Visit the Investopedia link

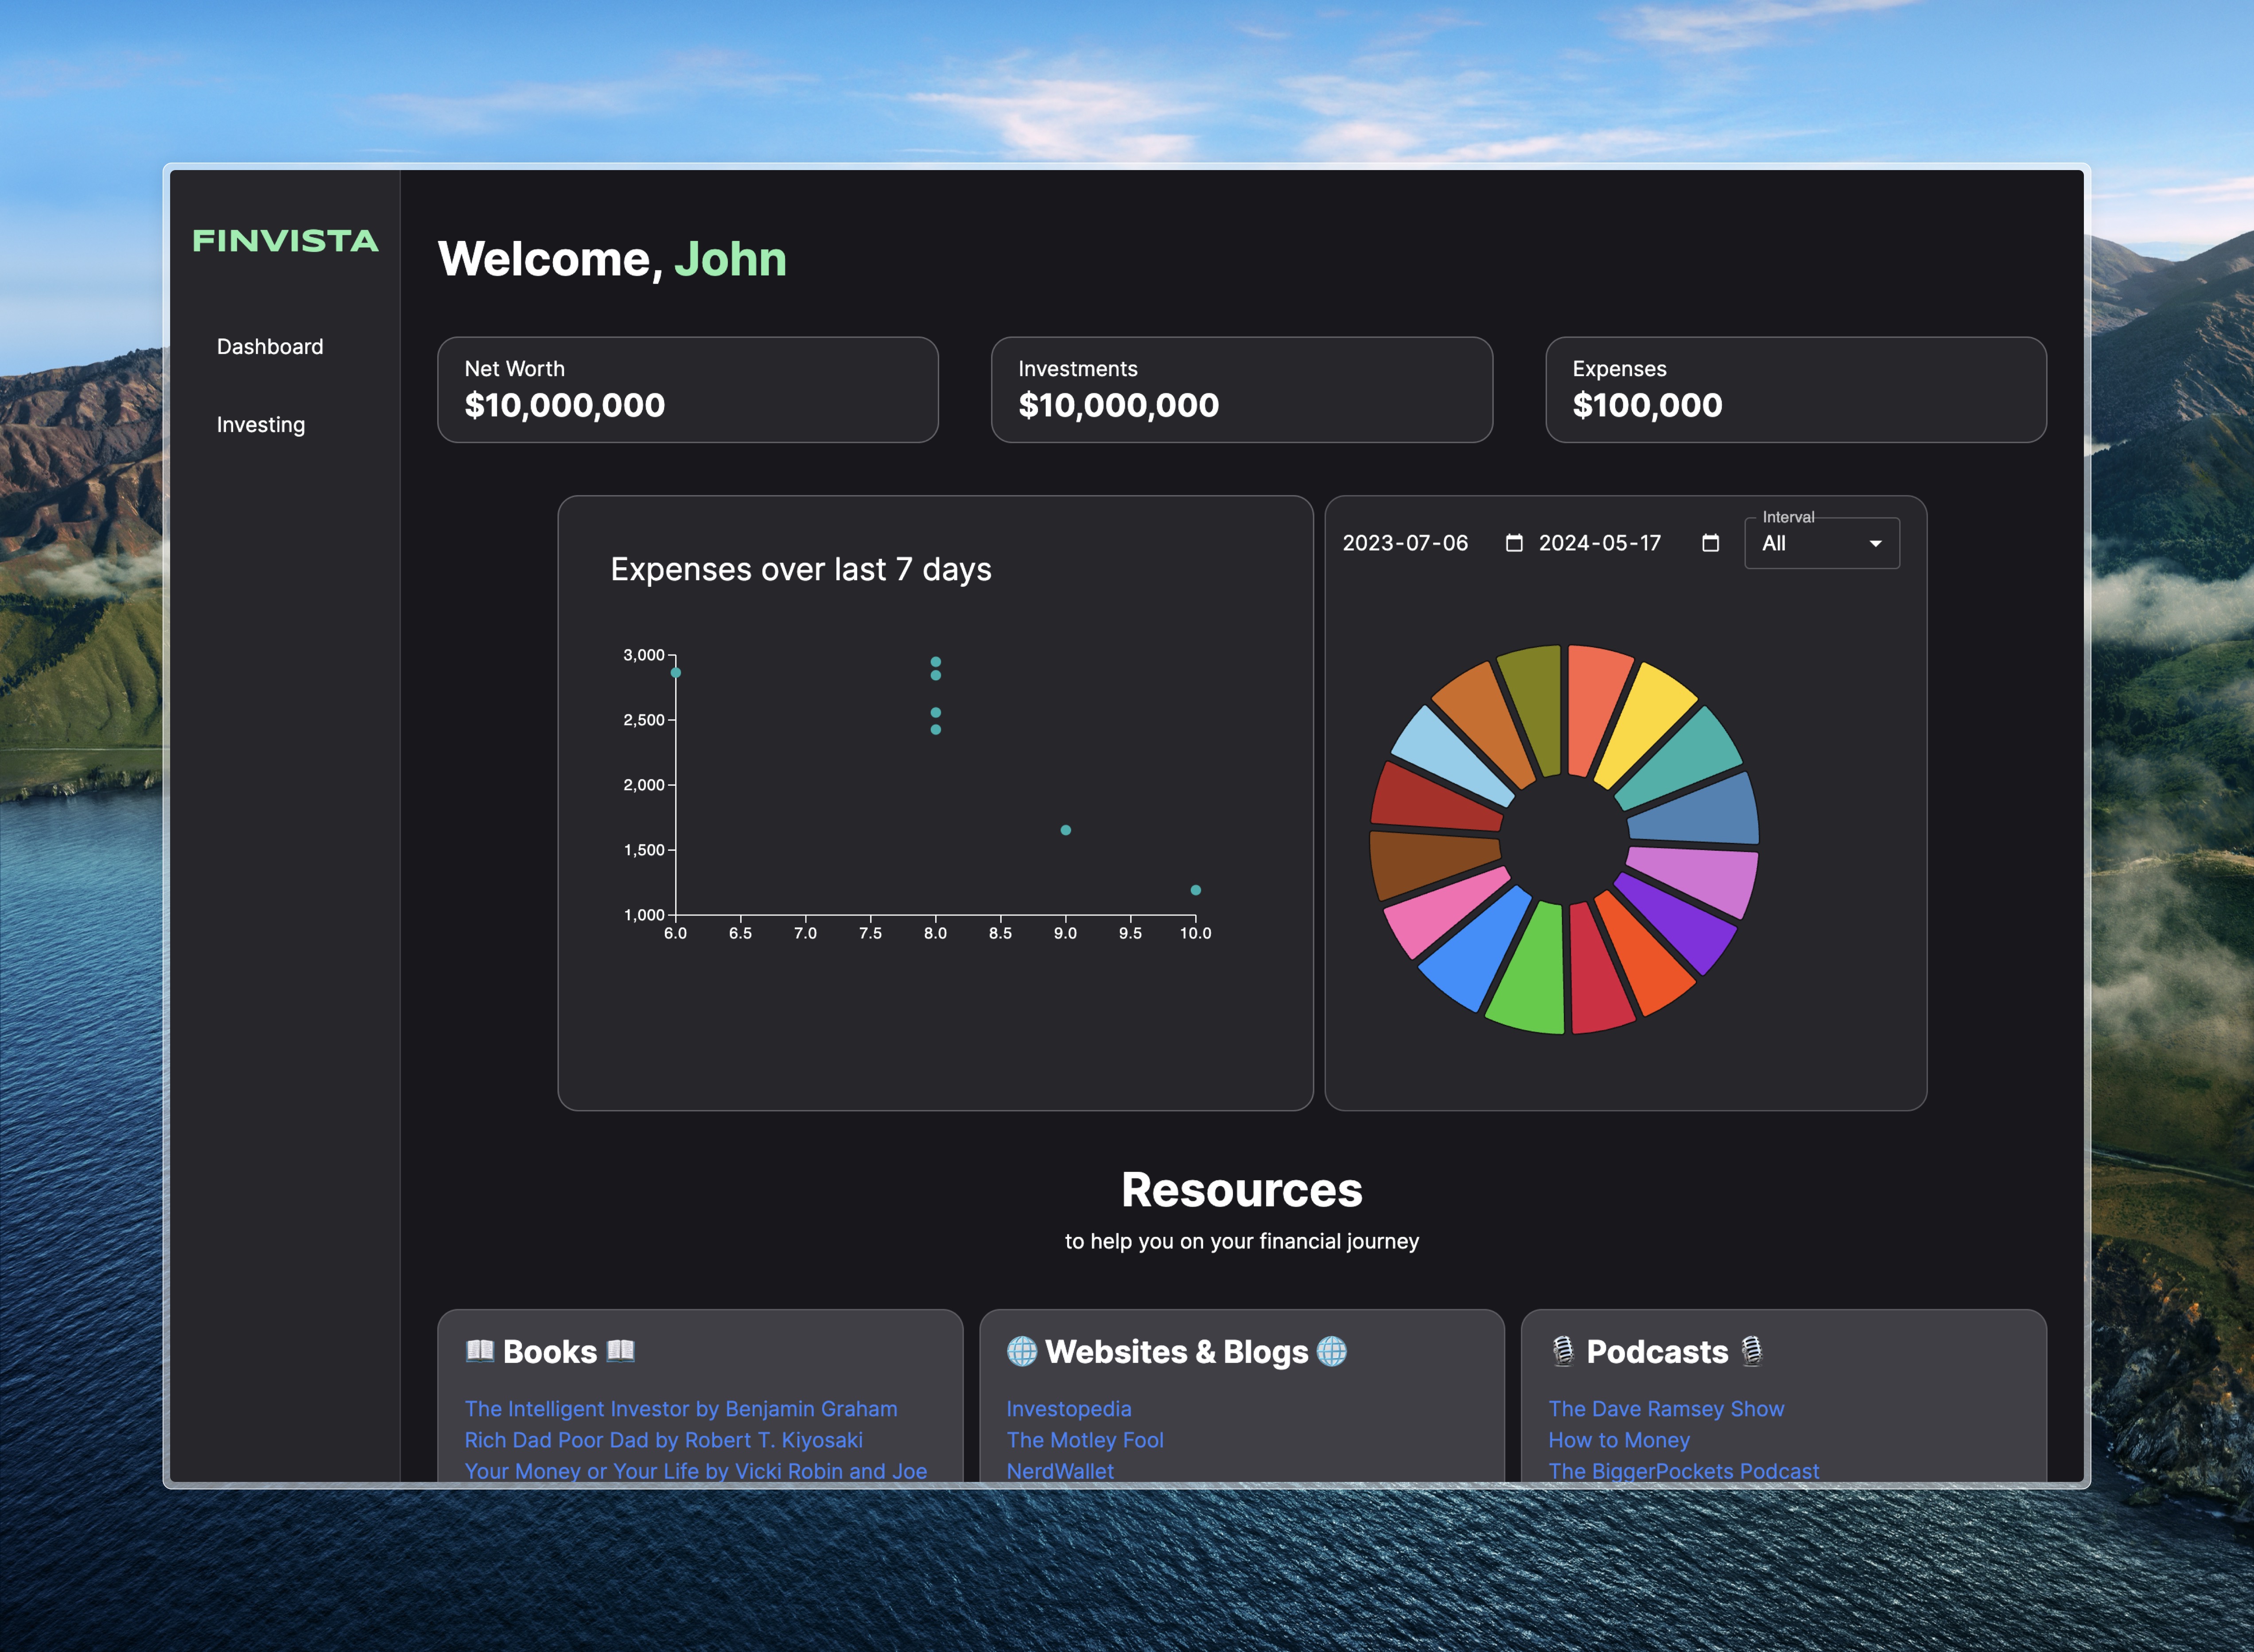1068,1408
